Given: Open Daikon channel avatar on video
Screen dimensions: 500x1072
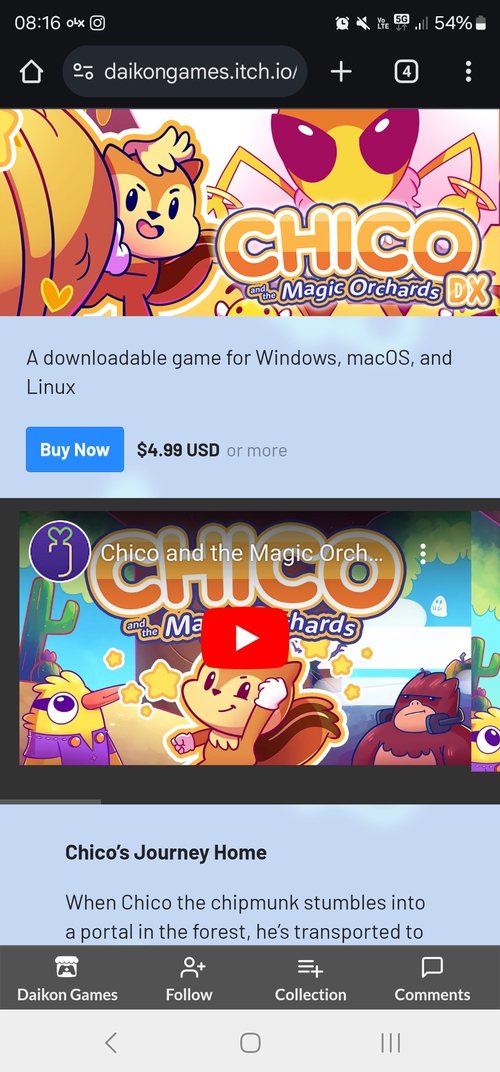Looking at the screenshot, I should tap(60, 552).
